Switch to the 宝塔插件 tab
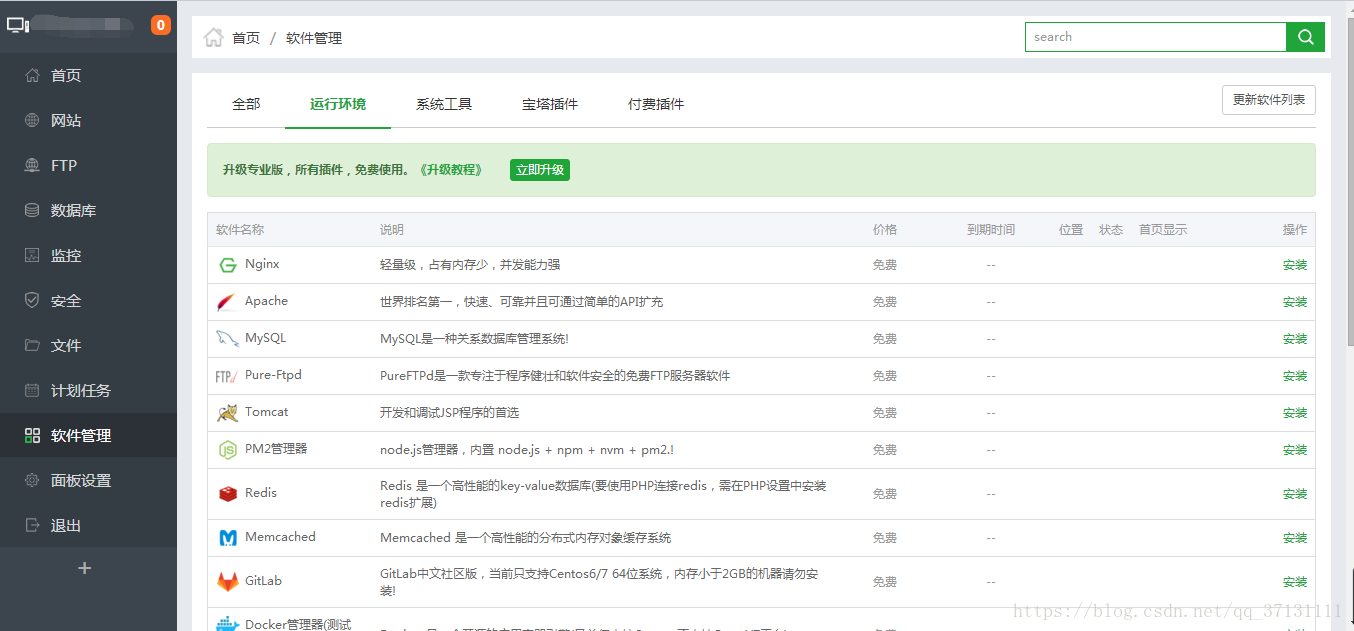 pyautogui.click(x=550, y=104)
